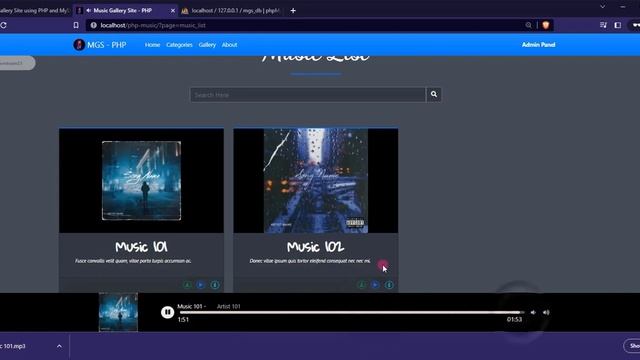Open info details on the Music 101 card

(x=215, y=284)
